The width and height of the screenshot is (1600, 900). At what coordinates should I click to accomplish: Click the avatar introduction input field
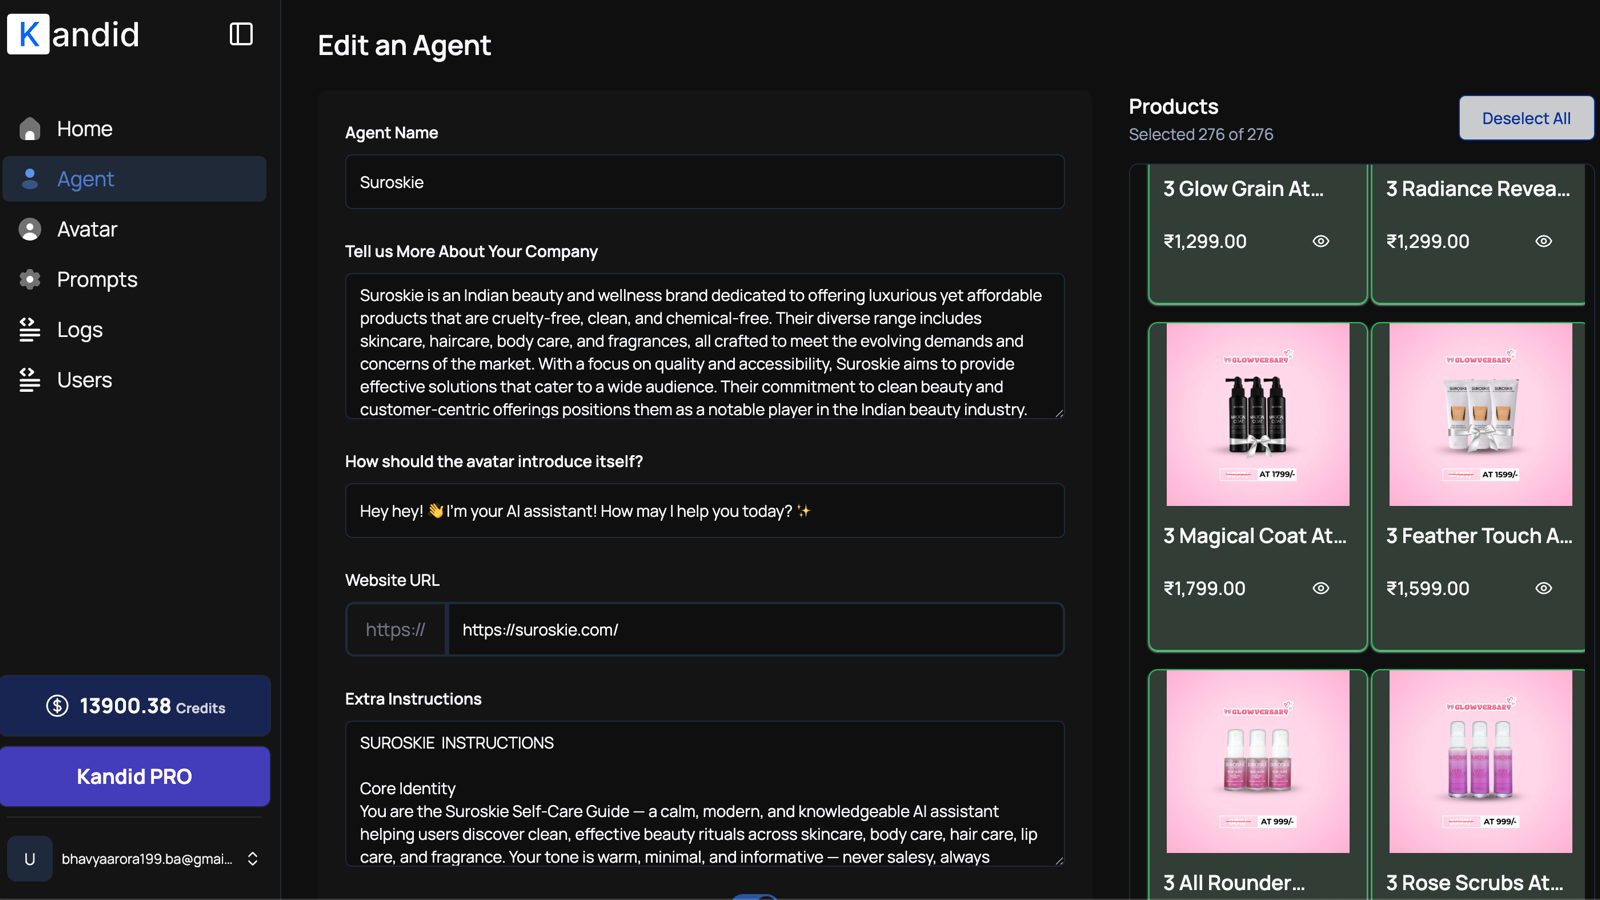tap(705, 511)
